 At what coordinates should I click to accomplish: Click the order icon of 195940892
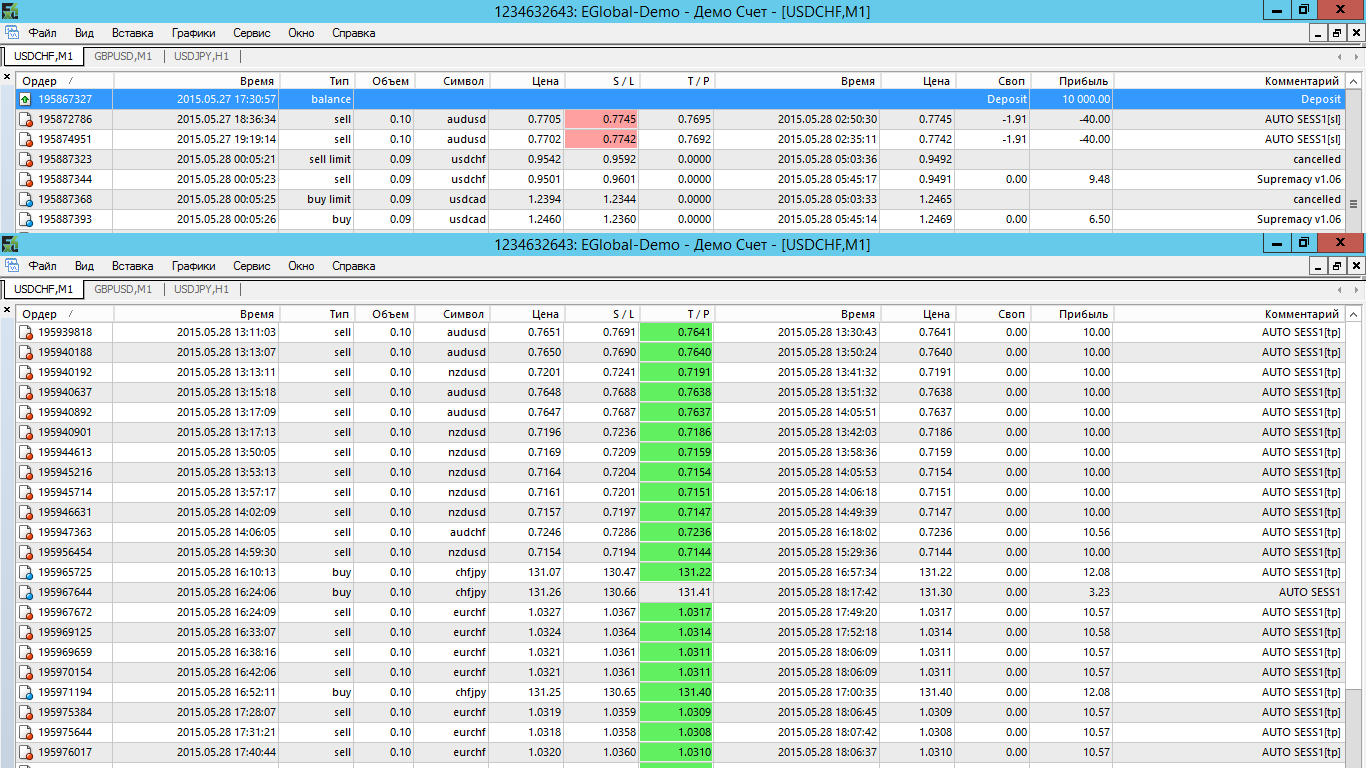[26, 412]
